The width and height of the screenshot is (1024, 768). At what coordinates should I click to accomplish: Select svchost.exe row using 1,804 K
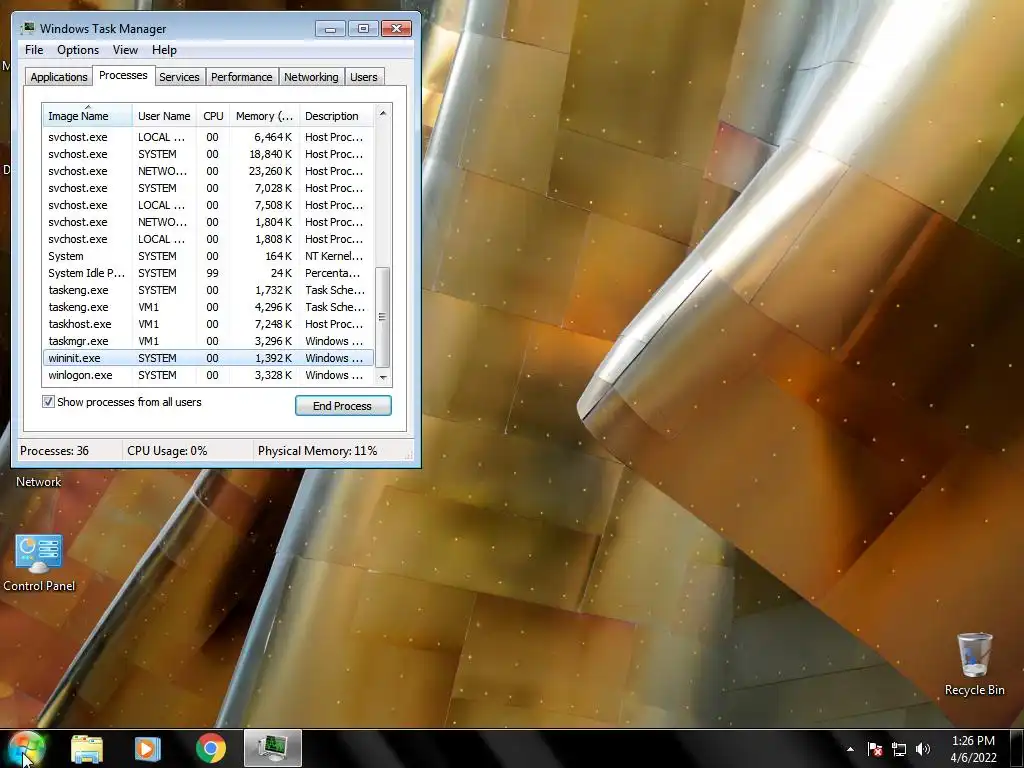208,222
